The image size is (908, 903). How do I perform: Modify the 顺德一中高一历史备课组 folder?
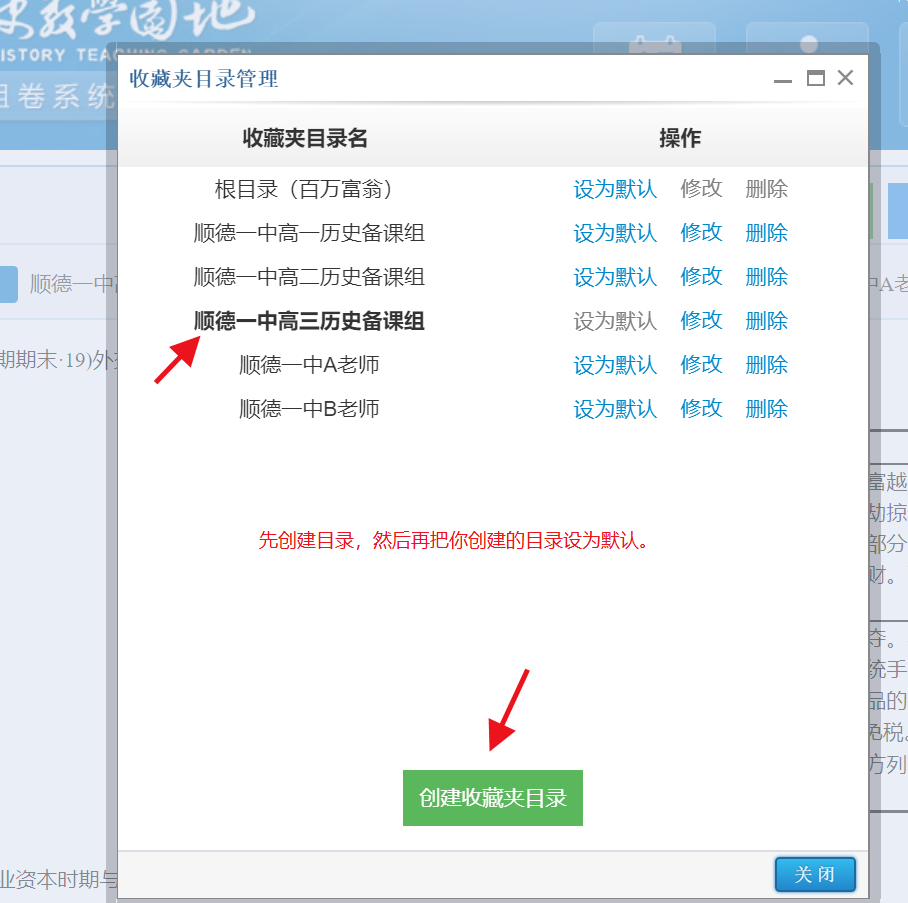(x=701, y=233)
